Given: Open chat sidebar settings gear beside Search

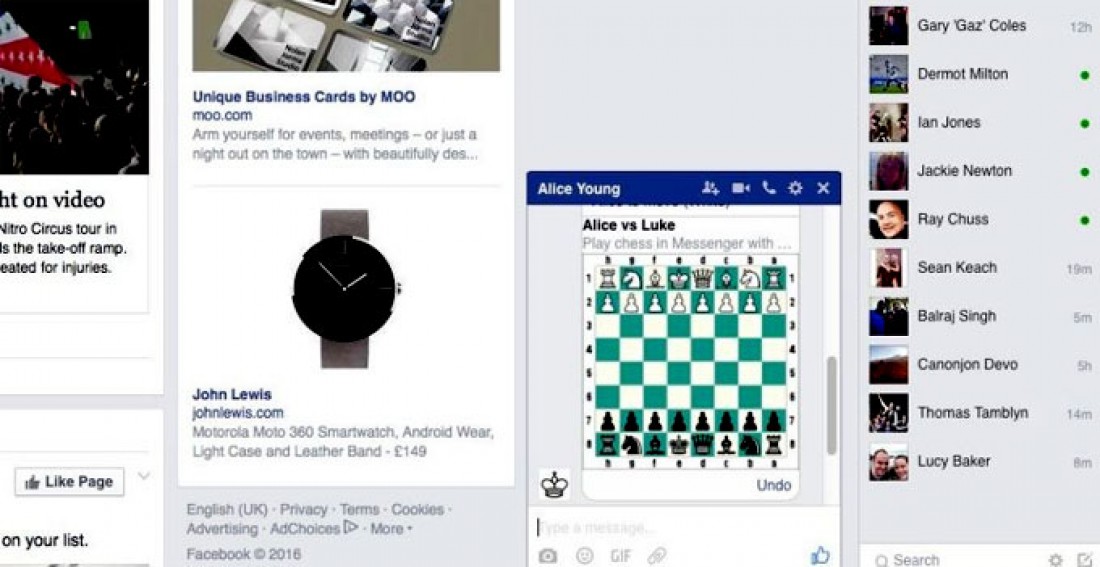Looking at the screenshot, I should 1055,560.
